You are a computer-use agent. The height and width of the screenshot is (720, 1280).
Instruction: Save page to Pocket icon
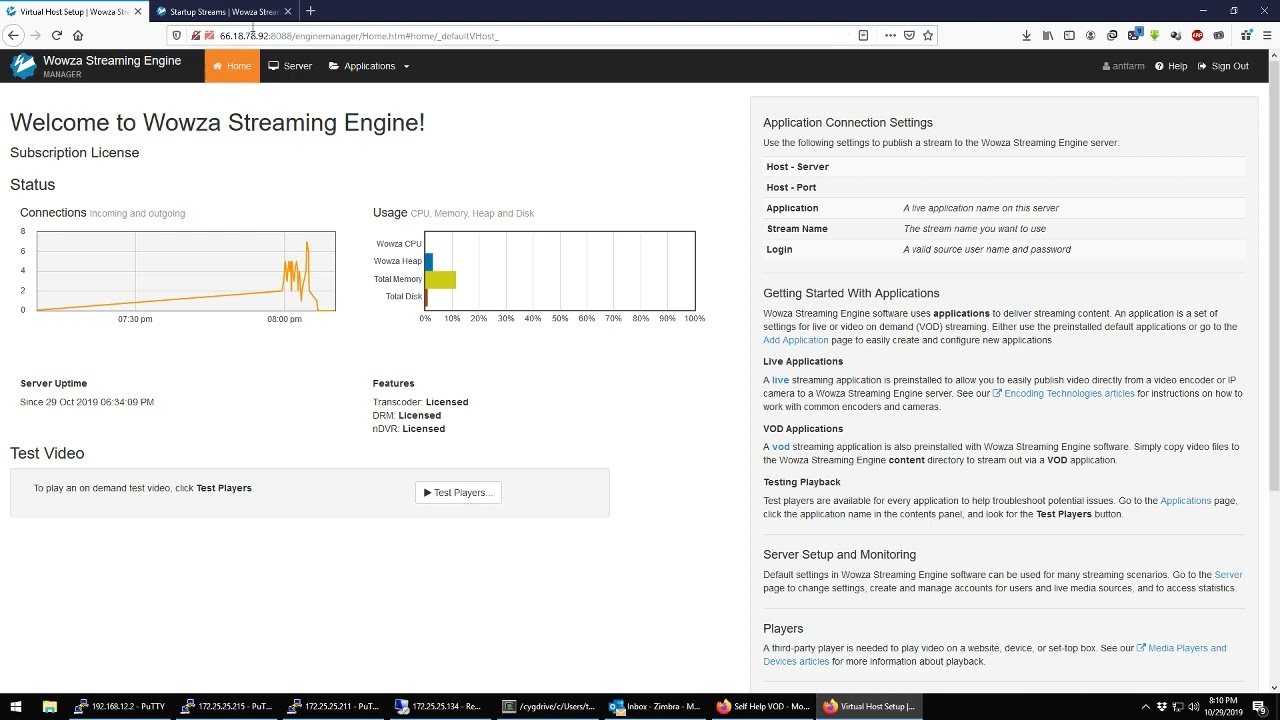[x=909, y=35]
